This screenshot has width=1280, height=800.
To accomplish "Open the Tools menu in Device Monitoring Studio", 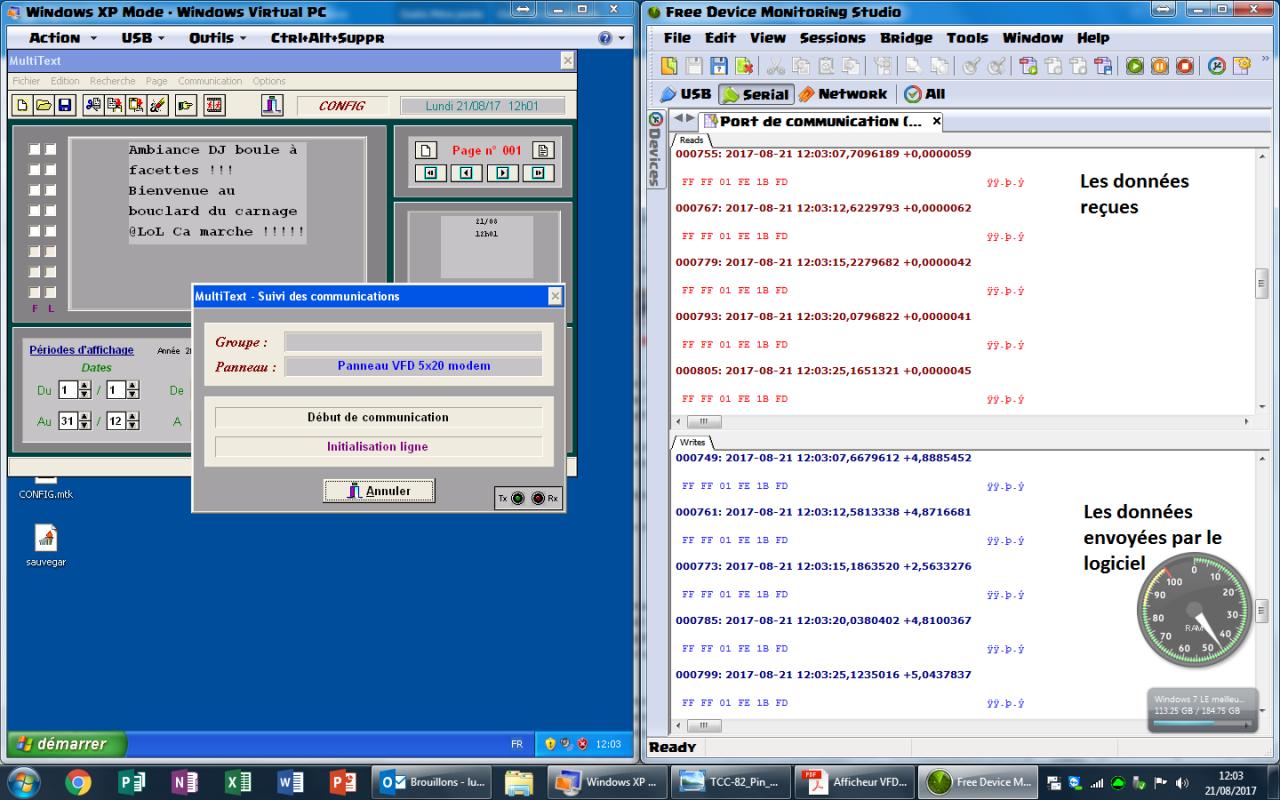I will 967,38.
